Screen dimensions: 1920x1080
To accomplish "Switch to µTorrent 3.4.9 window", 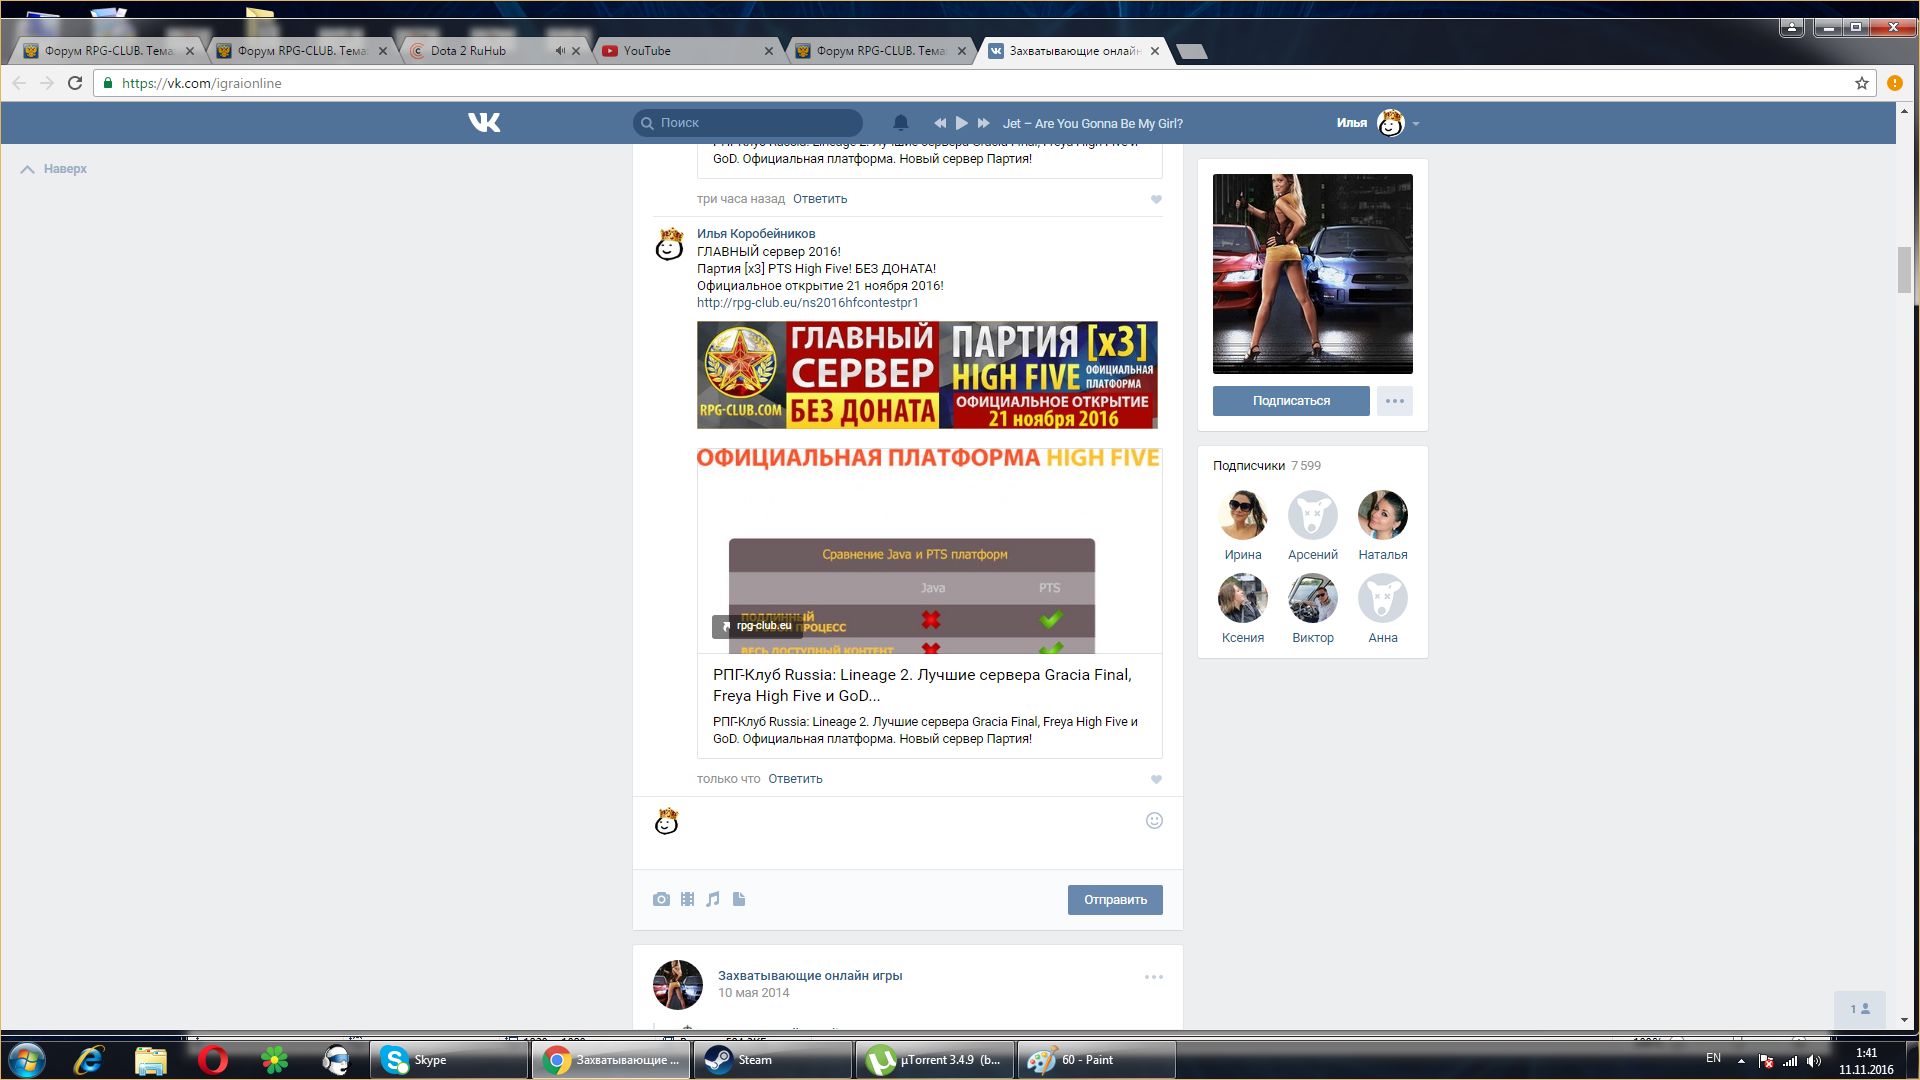I will point(935,1060).
